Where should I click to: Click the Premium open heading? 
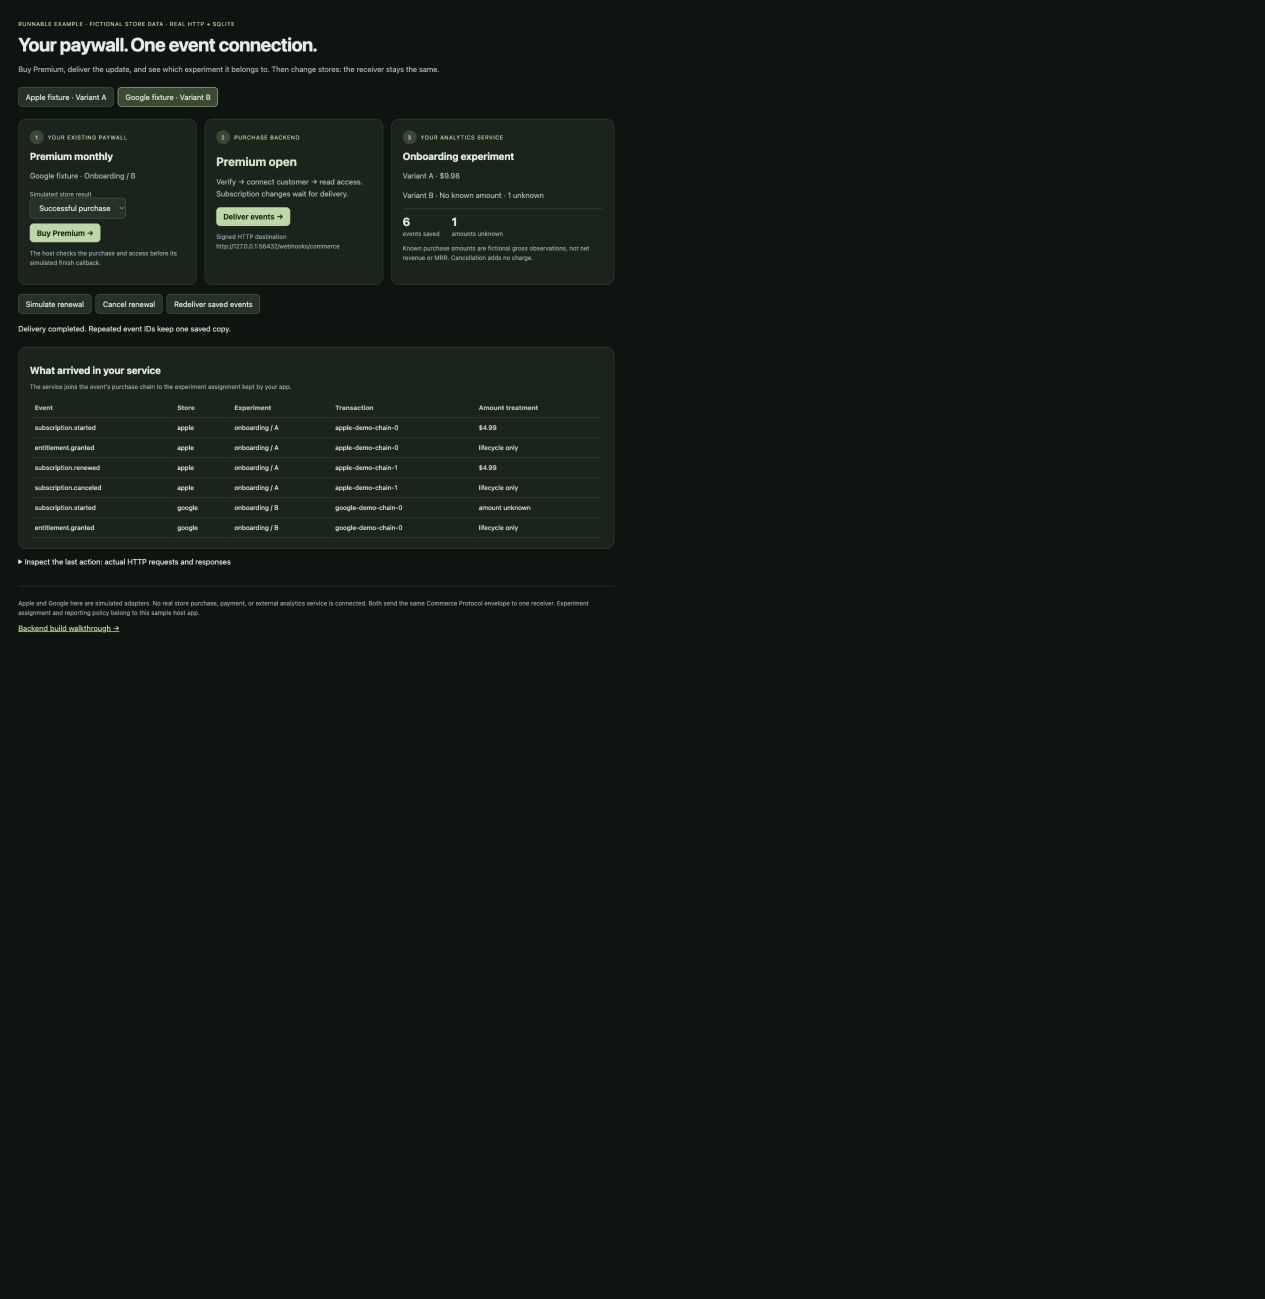click(x=256, y=162)
